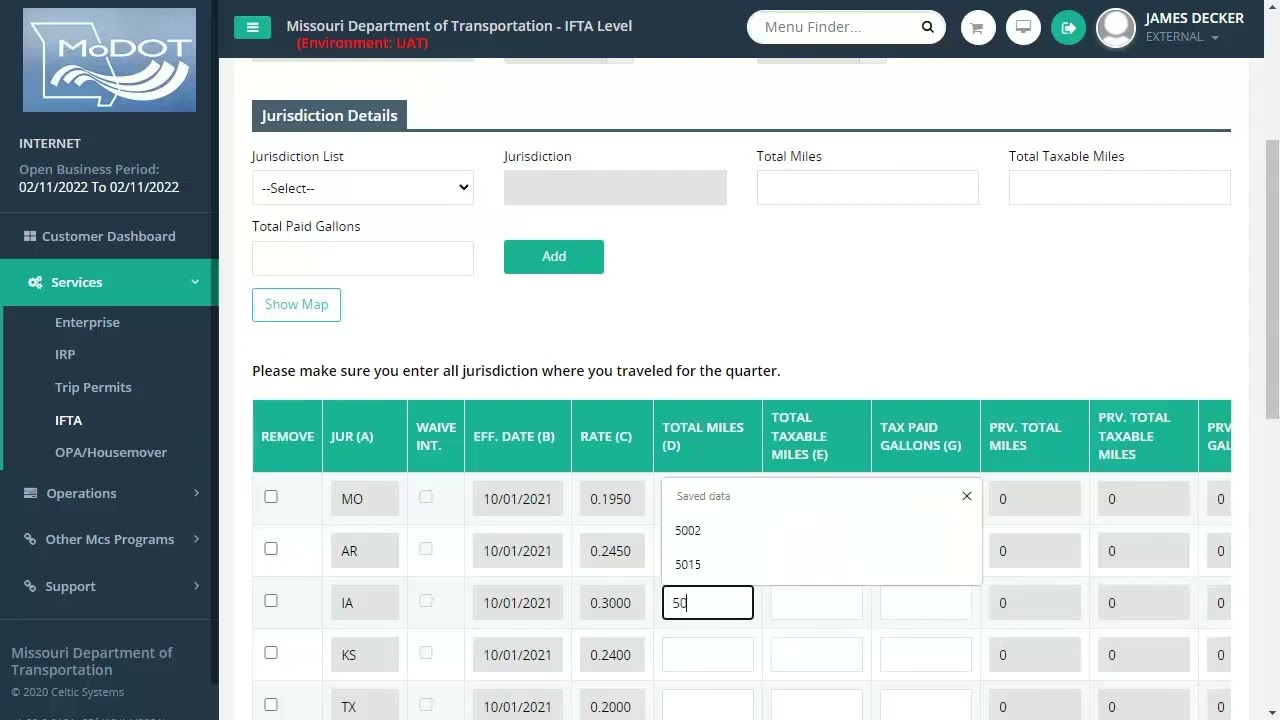Click Total Miles field in TX row
Screen dimensions: 1280x720
click(708, 705)
